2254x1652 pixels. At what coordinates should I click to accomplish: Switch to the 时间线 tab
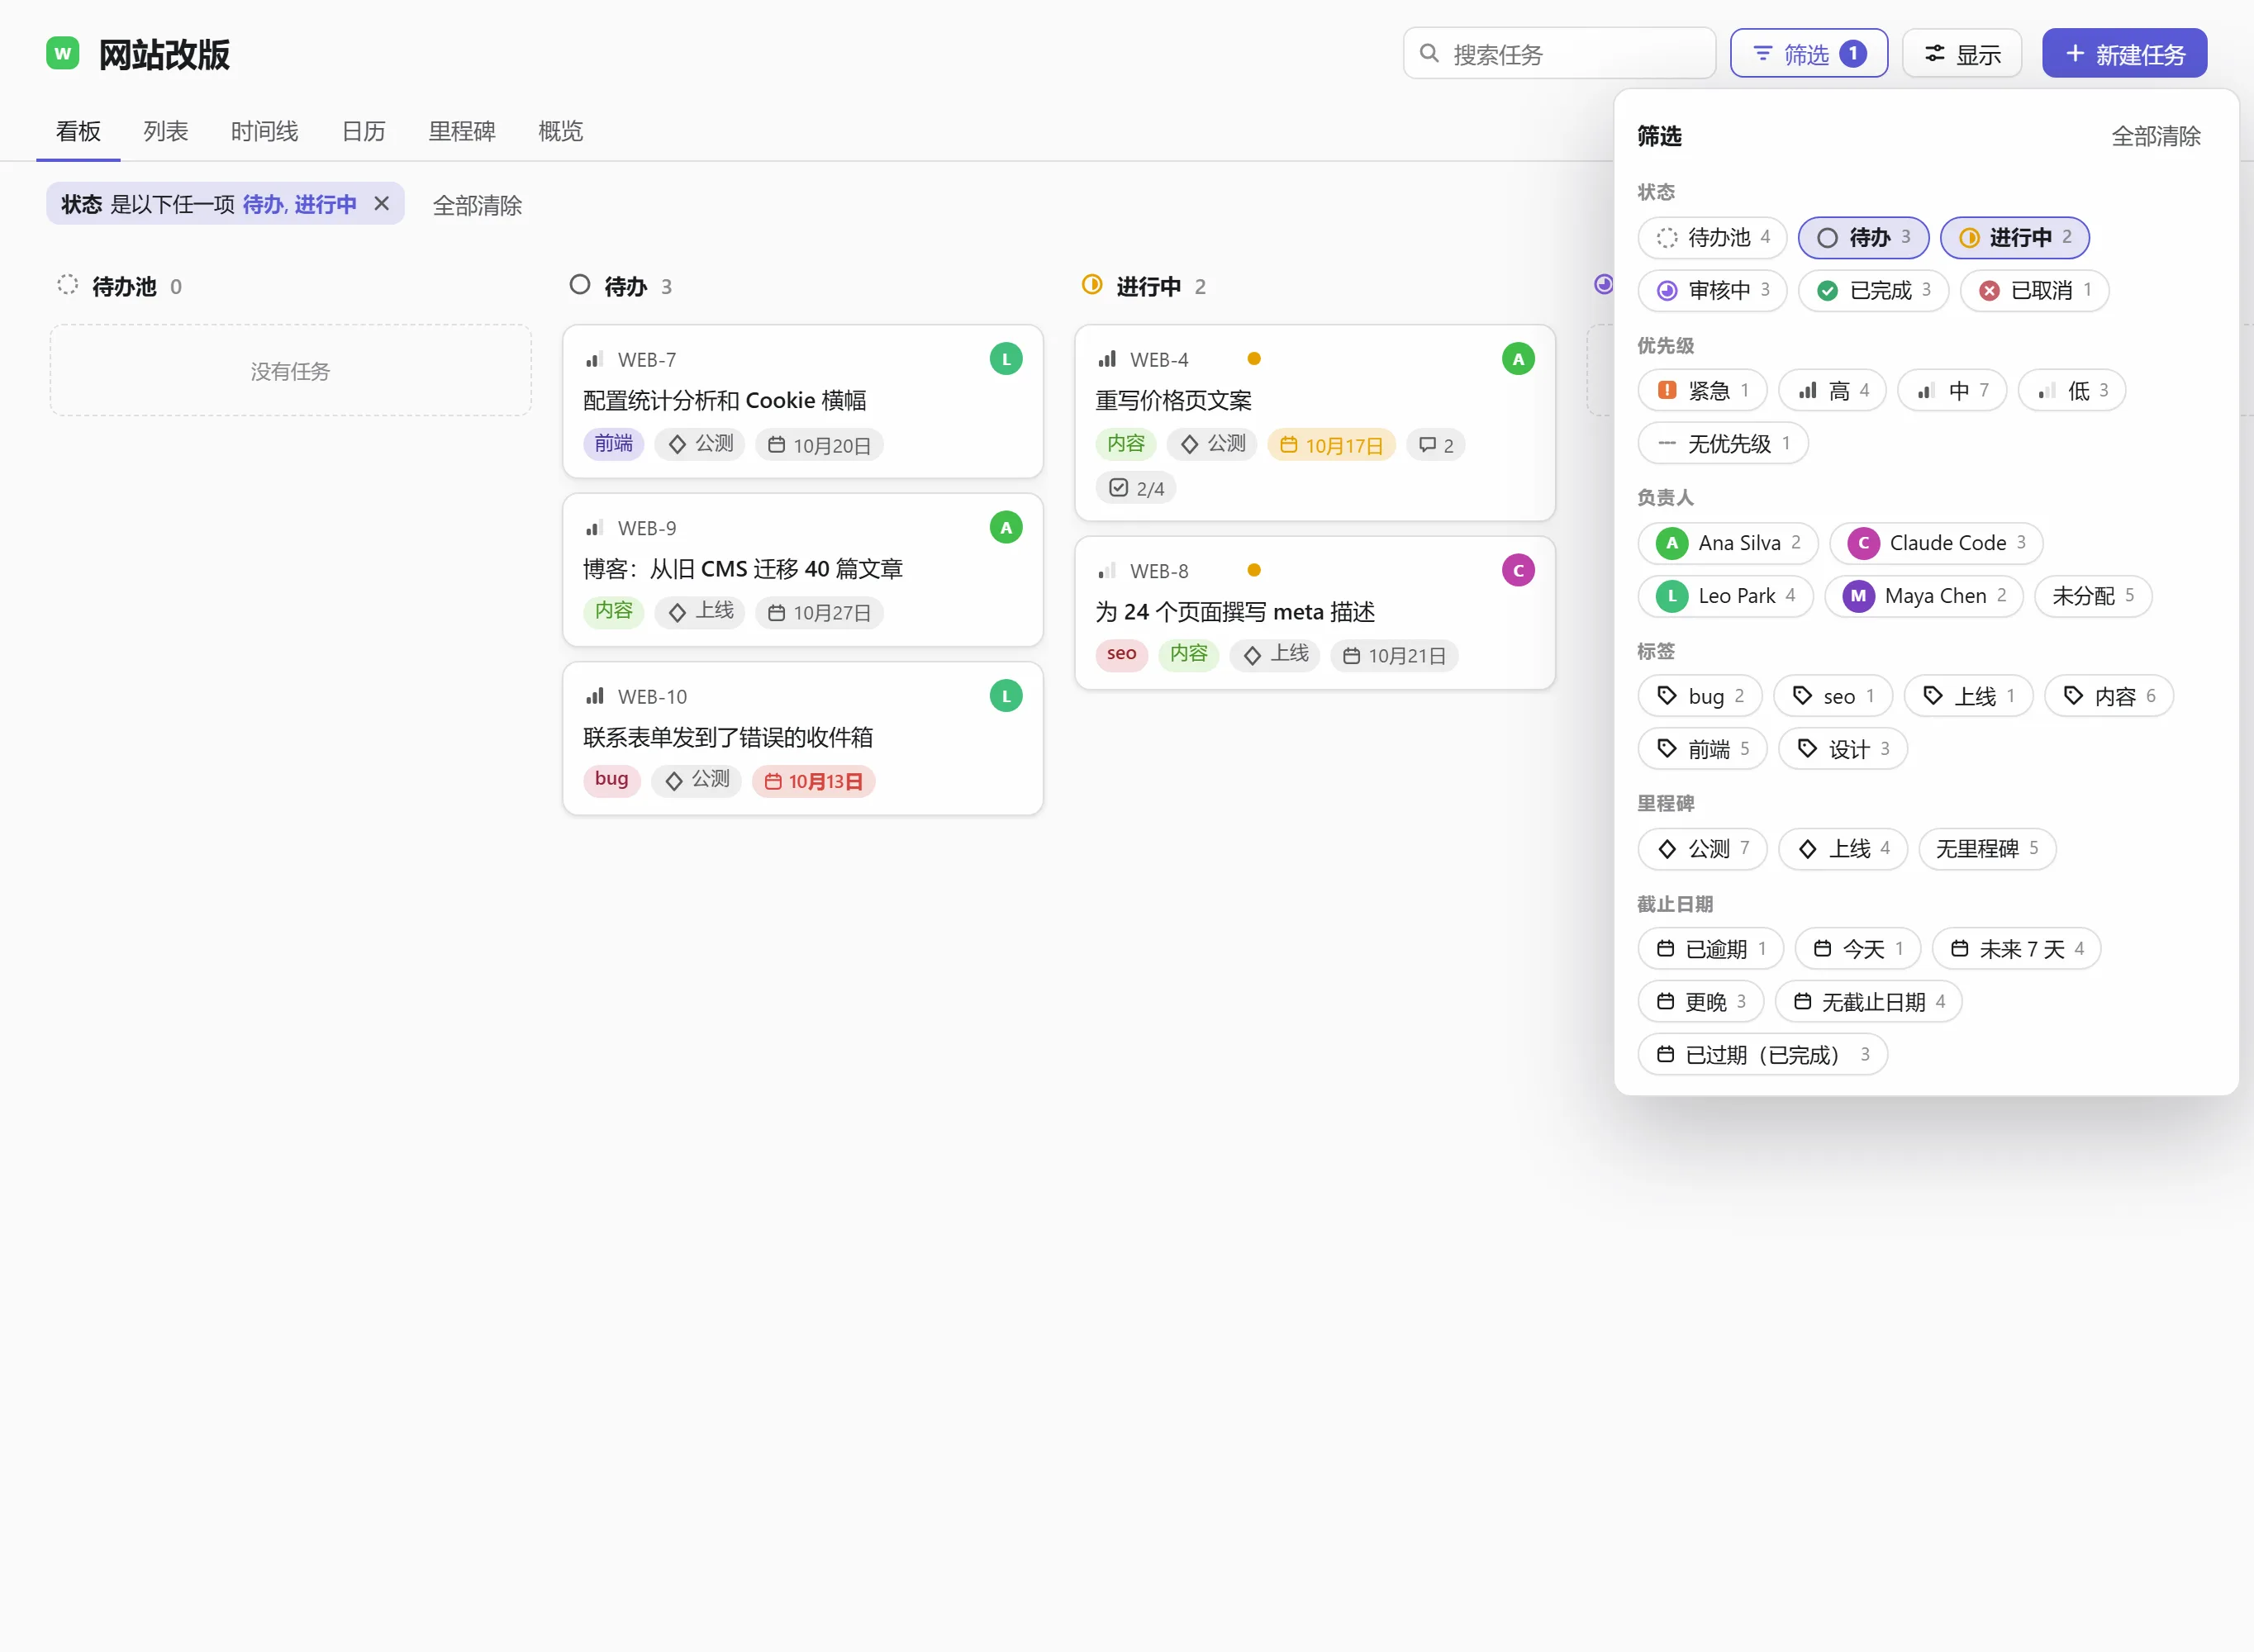tap(265, 131)
